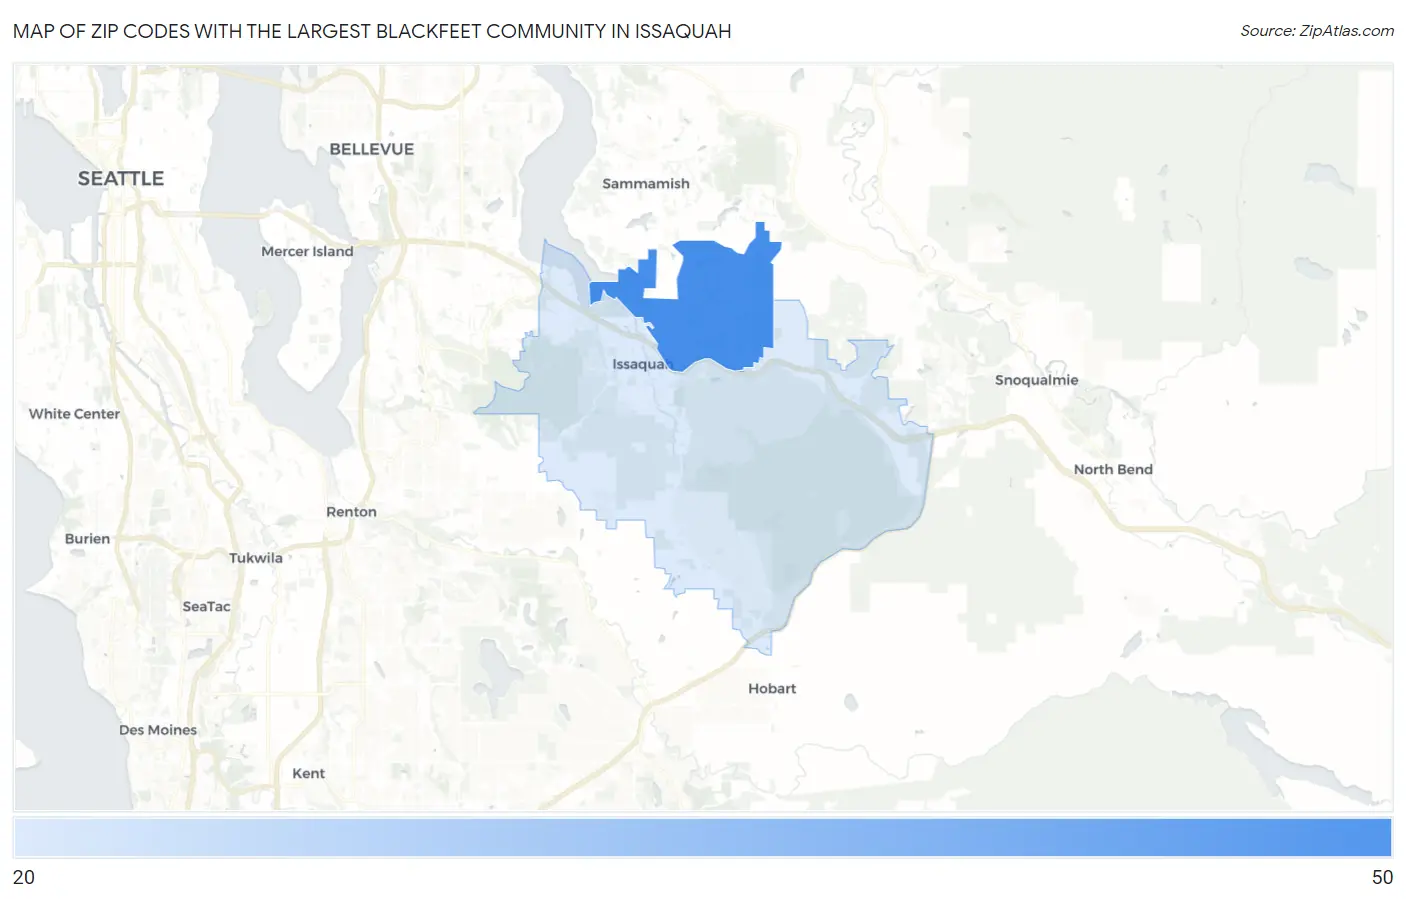Click the Snoqualmie label

pos(1036,380)
